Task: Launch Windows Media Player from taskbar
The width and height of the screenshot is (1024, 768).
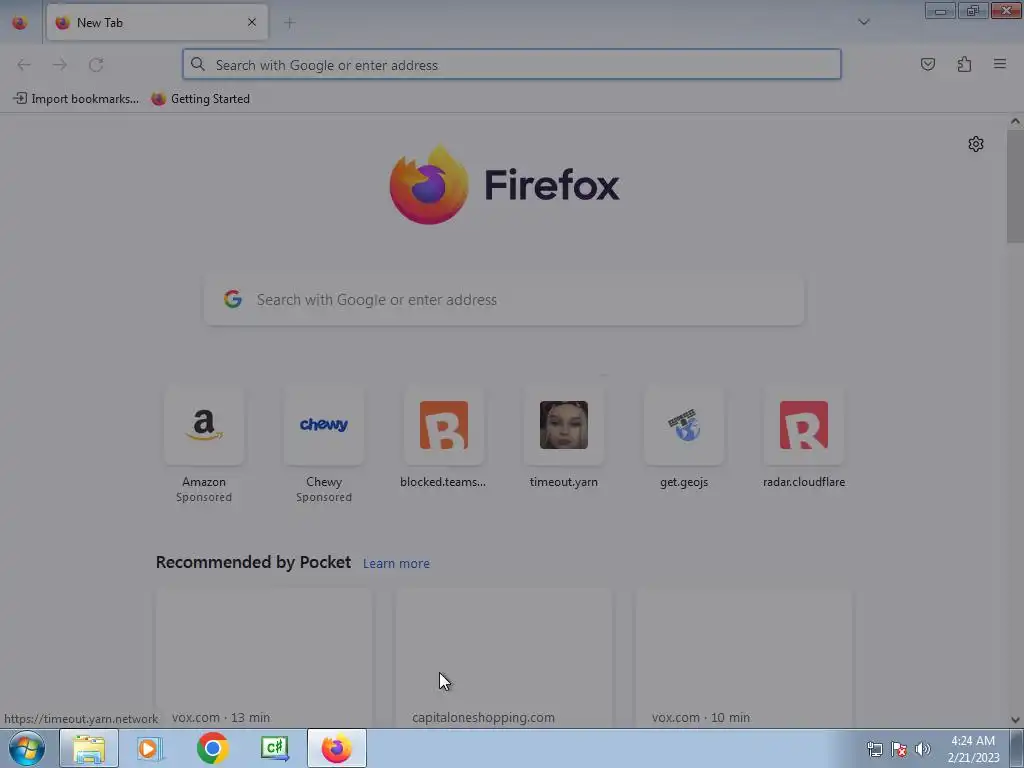Action: pyautogui.click(x=150, y=748)
